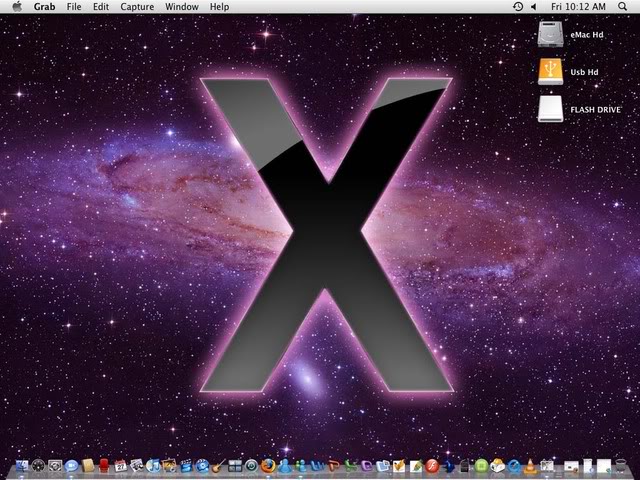Open the File menu

[x=74, y=7]
